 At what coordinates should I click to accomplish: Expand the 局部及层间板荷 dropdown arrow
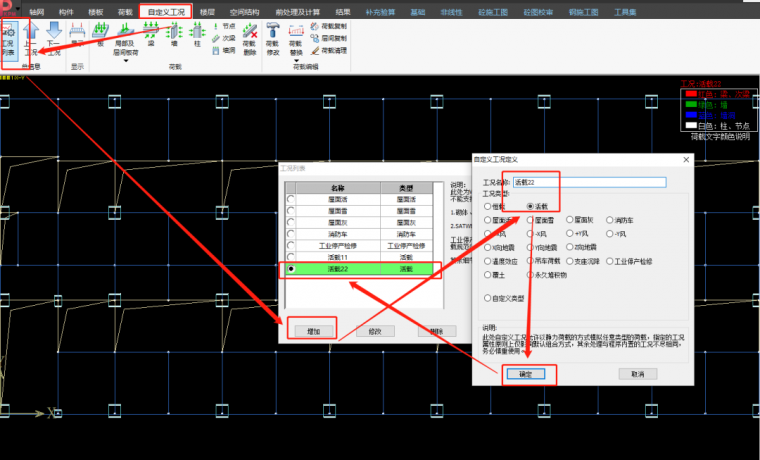pos(126,62)
